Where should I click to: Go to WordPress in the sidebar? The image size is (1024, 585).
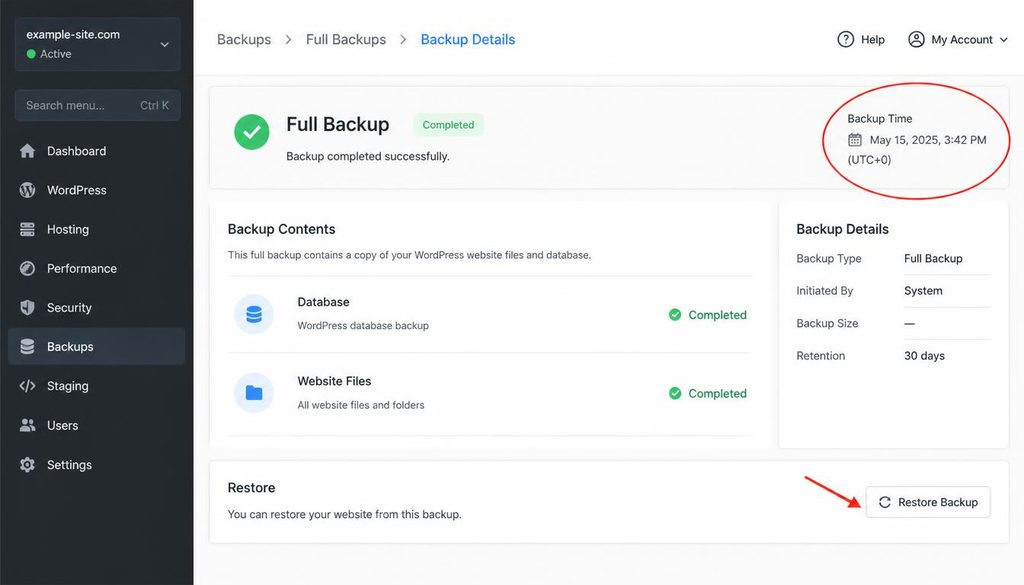pyautogui.click(x=97, y=190)
